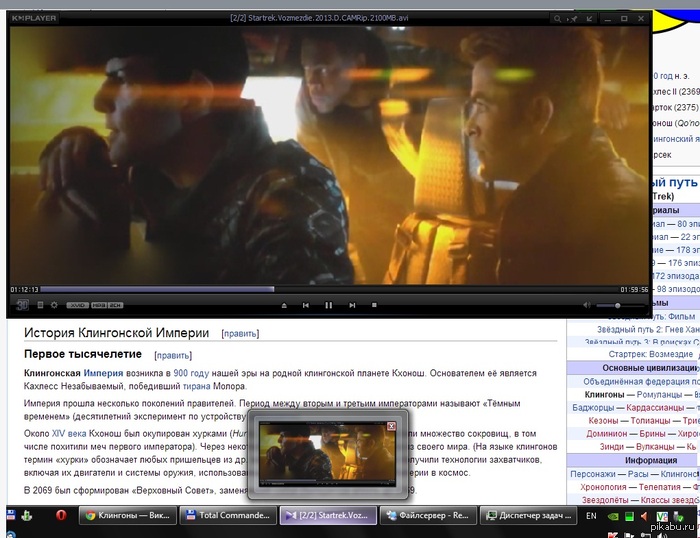Close the taskbar thumbnail preview popup
Screen dimensions: 700x538
coord(391,425)
